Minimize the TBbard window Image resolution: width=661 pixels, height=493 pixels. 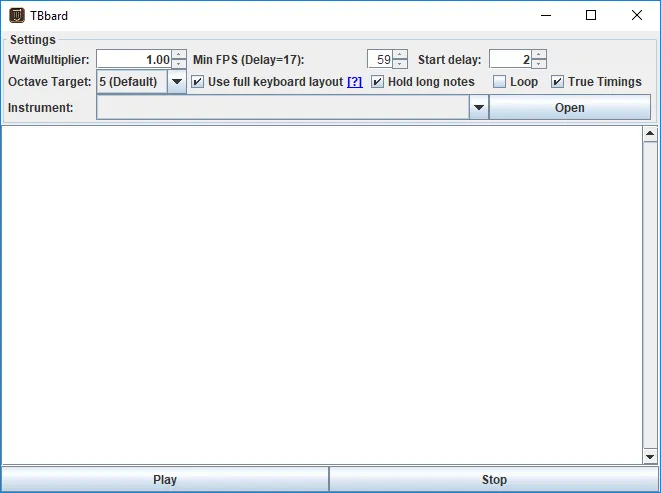(x=546, y=15)
